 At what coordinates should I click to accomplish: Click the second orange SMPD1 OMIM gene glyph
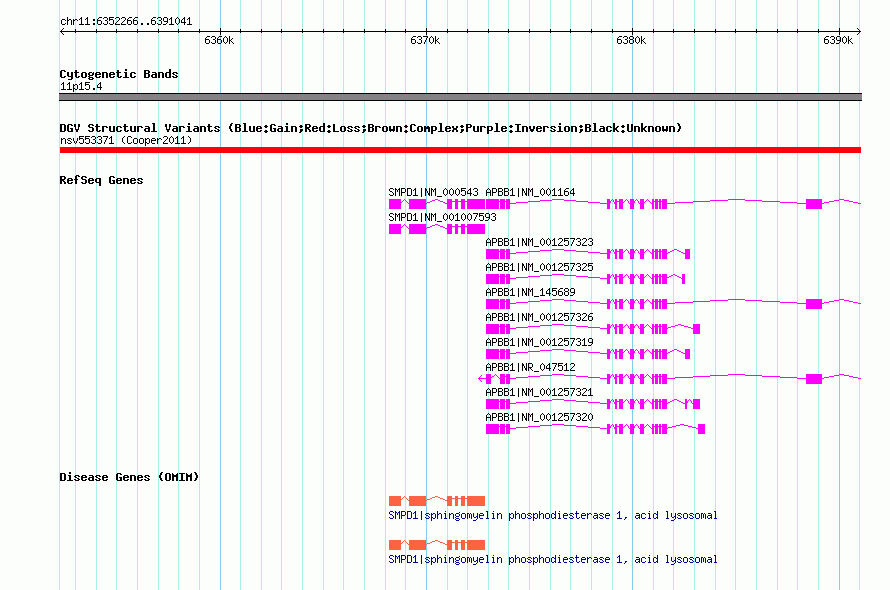(437, 545)
